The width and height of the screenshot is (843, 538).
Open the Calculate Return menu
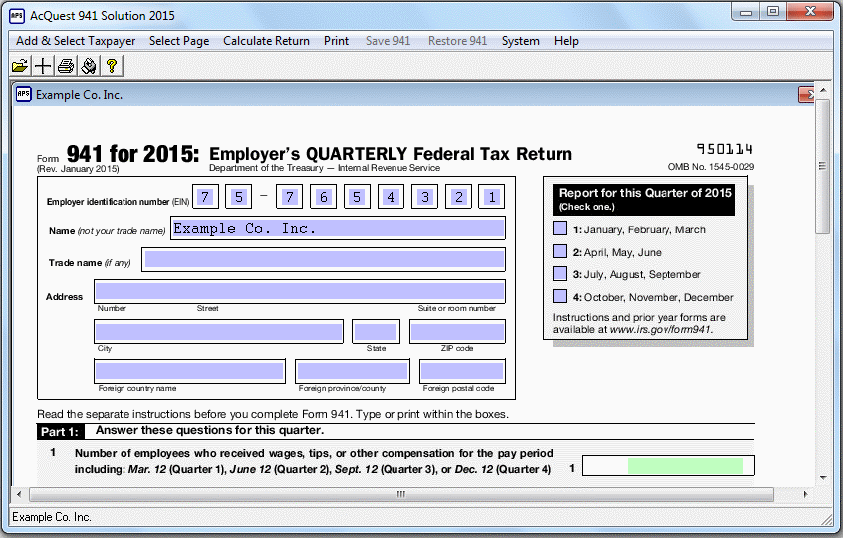click(x=266, y=41)
